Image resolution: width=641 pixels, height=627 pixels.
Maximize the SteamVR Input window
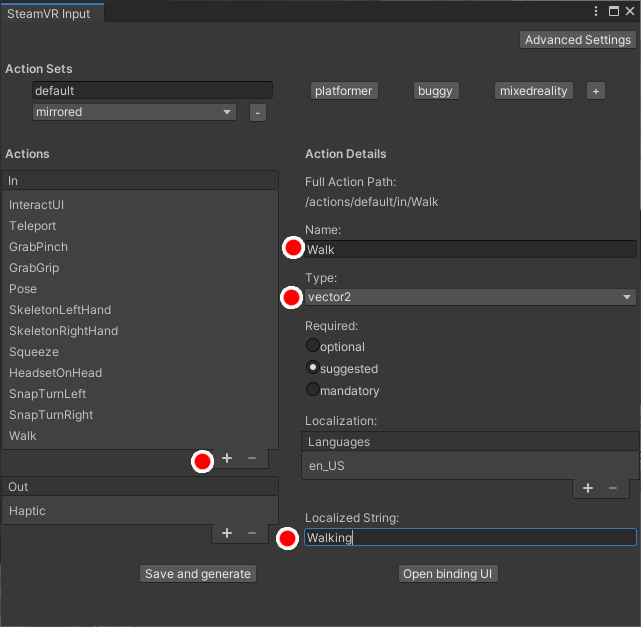[x=614, y=11]
